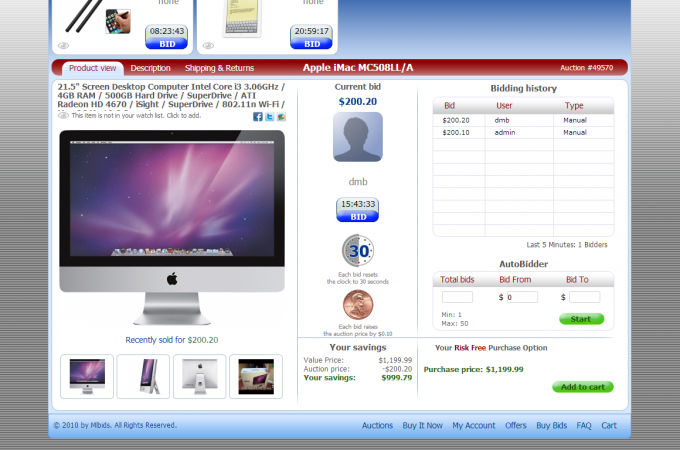Click the third social share icon
This screenshot has width=680, height=450.
click(281, 117)
